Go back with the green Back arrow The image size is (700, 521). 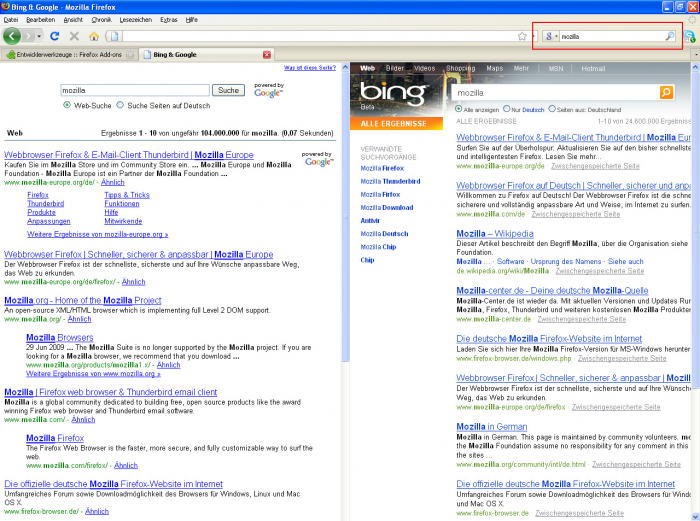click(12, 36)
